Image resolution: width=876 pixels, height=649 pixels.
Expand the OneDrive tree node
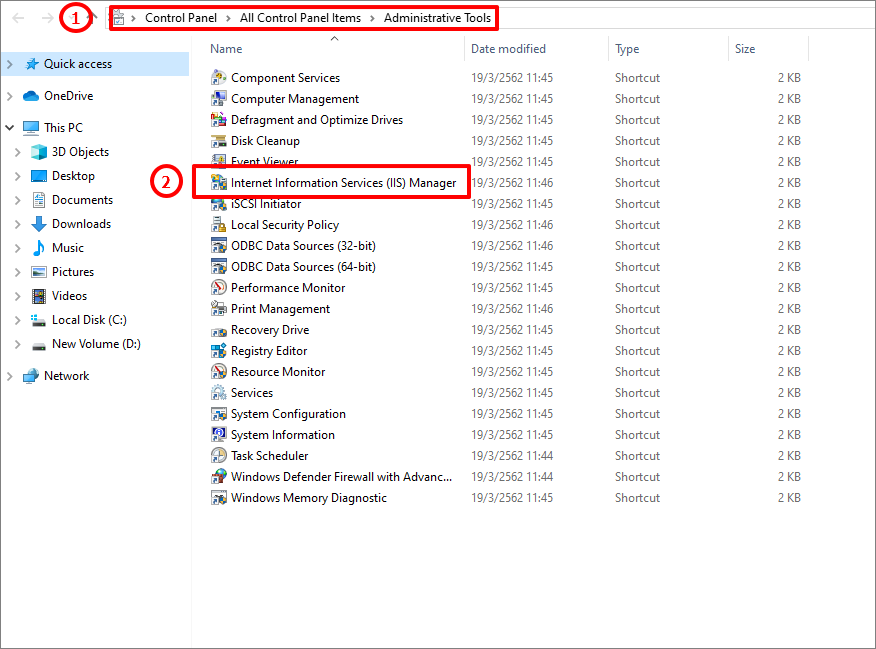tap(9, 96)
